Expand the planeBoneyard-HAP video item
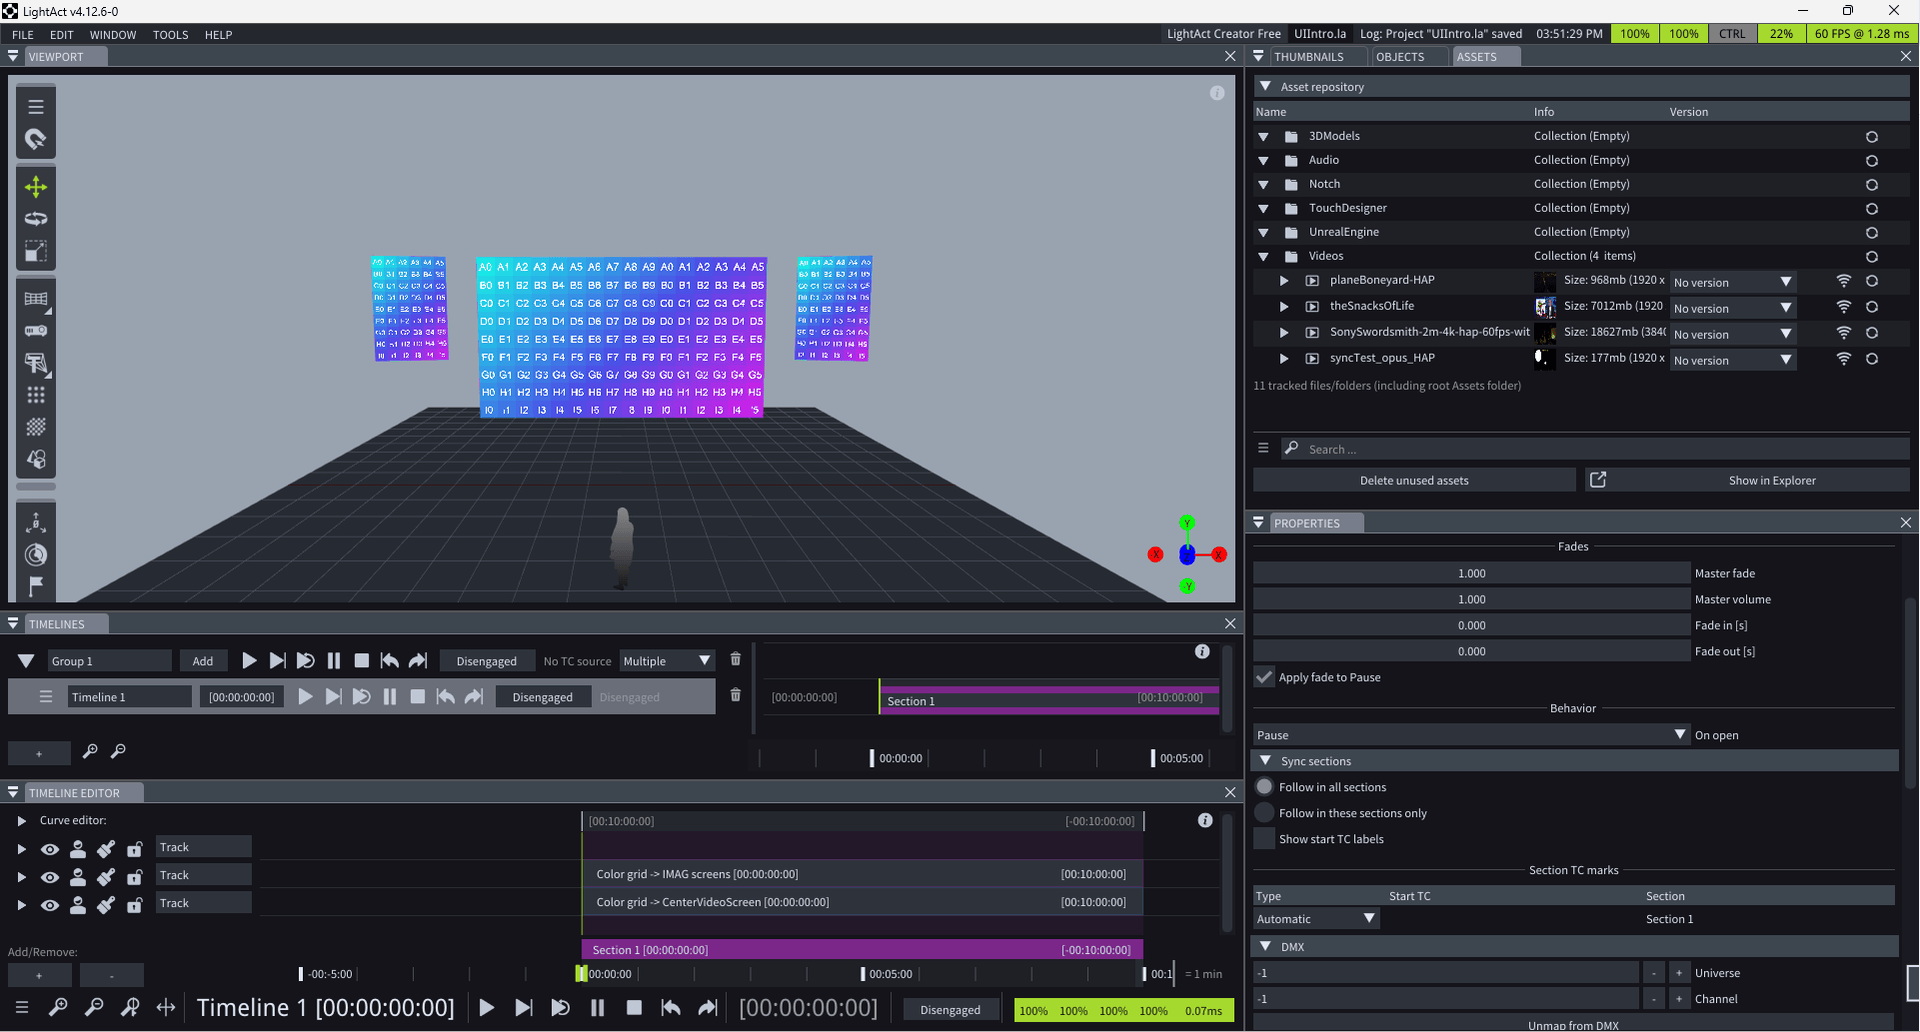 tap(1284, 281)
